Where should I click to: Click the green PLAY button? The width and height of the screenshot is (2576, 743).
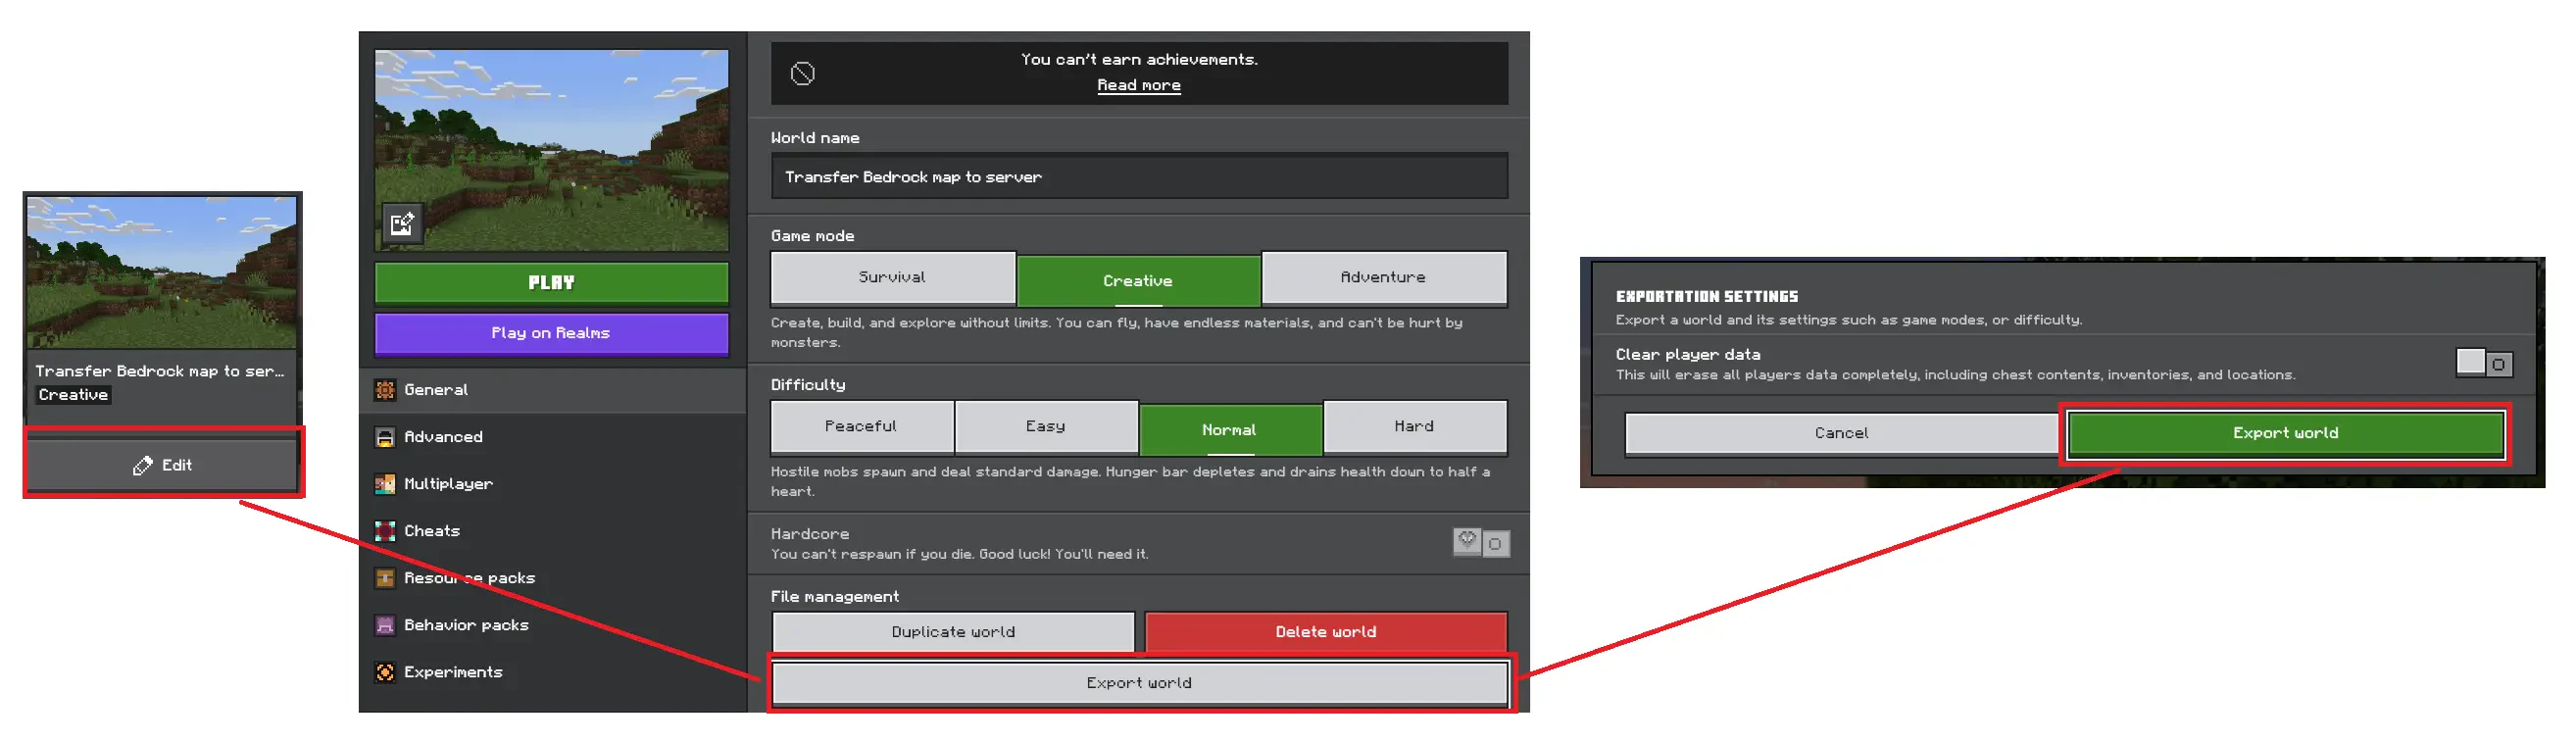tap(551, 283)
